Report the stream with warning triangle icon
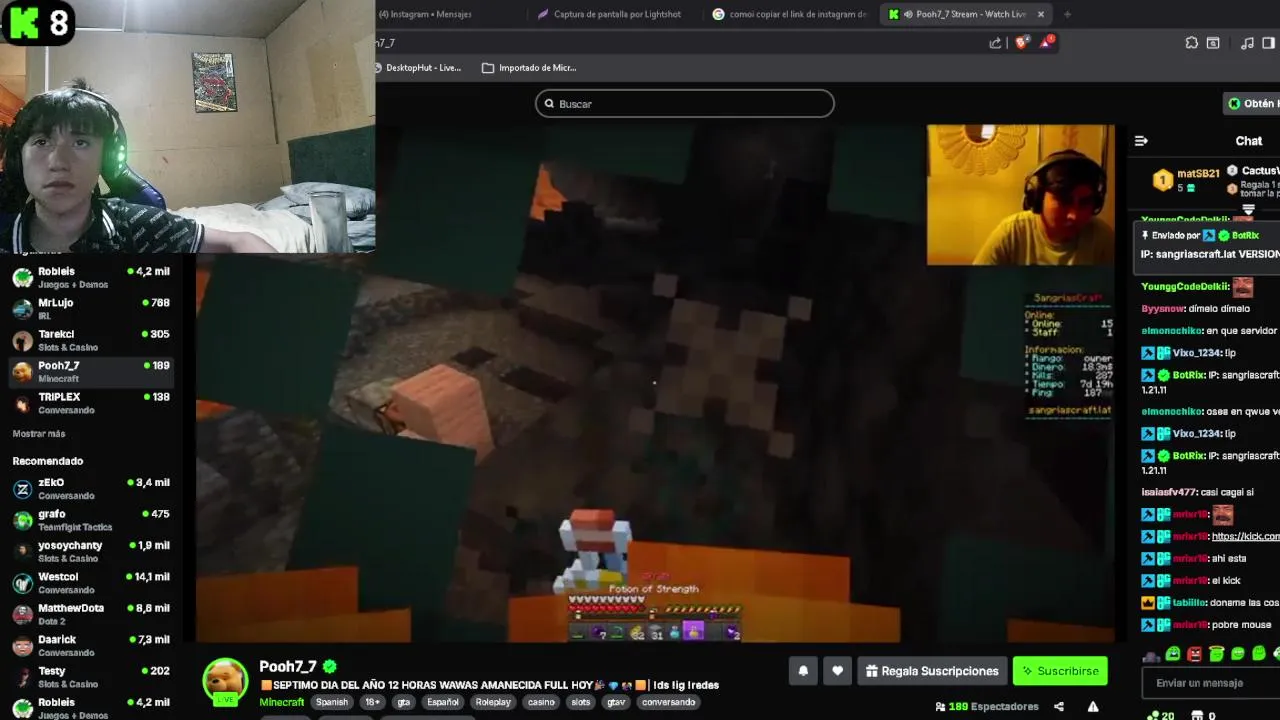Viewport: 1280px width, 720px height. click(1093, 706)
